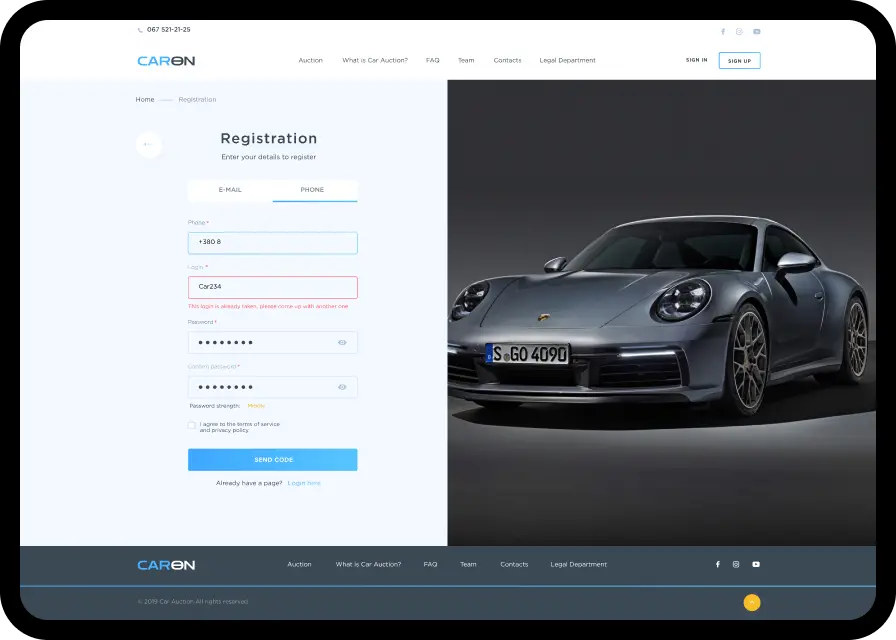Focus the Password input field

click(x=273, y=343)
